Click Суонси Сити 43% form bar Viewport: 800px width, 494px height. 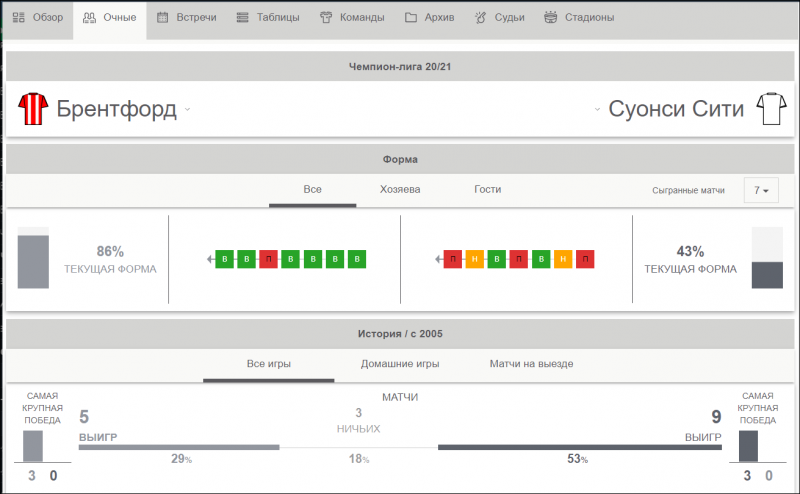[x=767, y=258]
